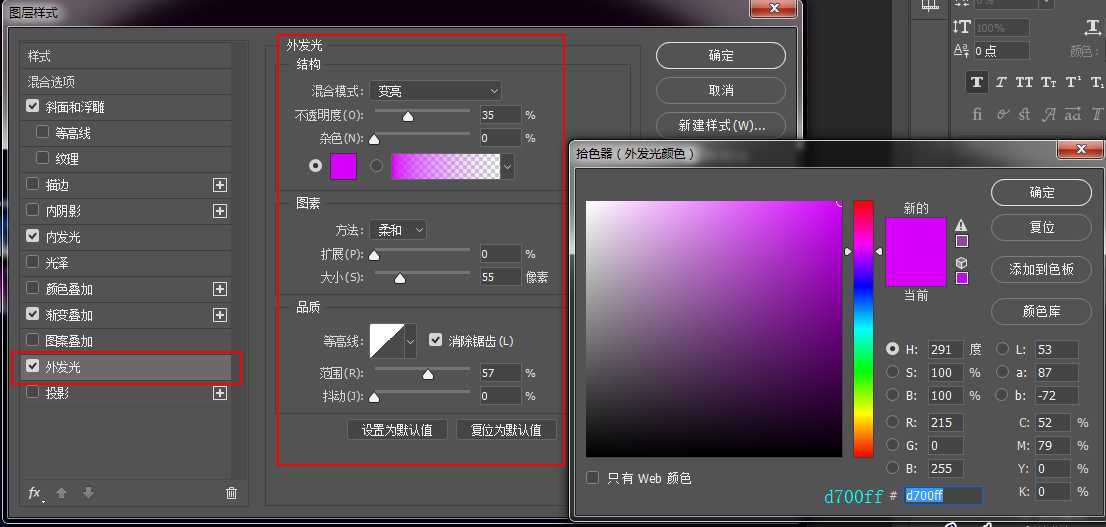Click the 新建样式 button
The image size is (1106, 527).
720,126
